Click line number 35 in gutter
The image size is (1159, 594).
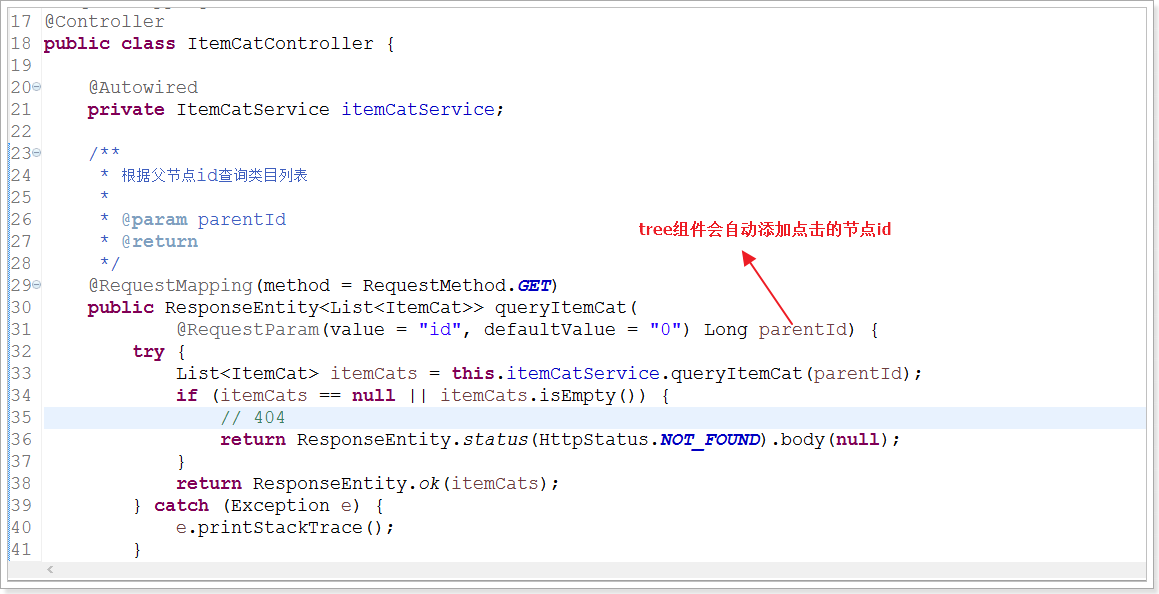(21, 417)
